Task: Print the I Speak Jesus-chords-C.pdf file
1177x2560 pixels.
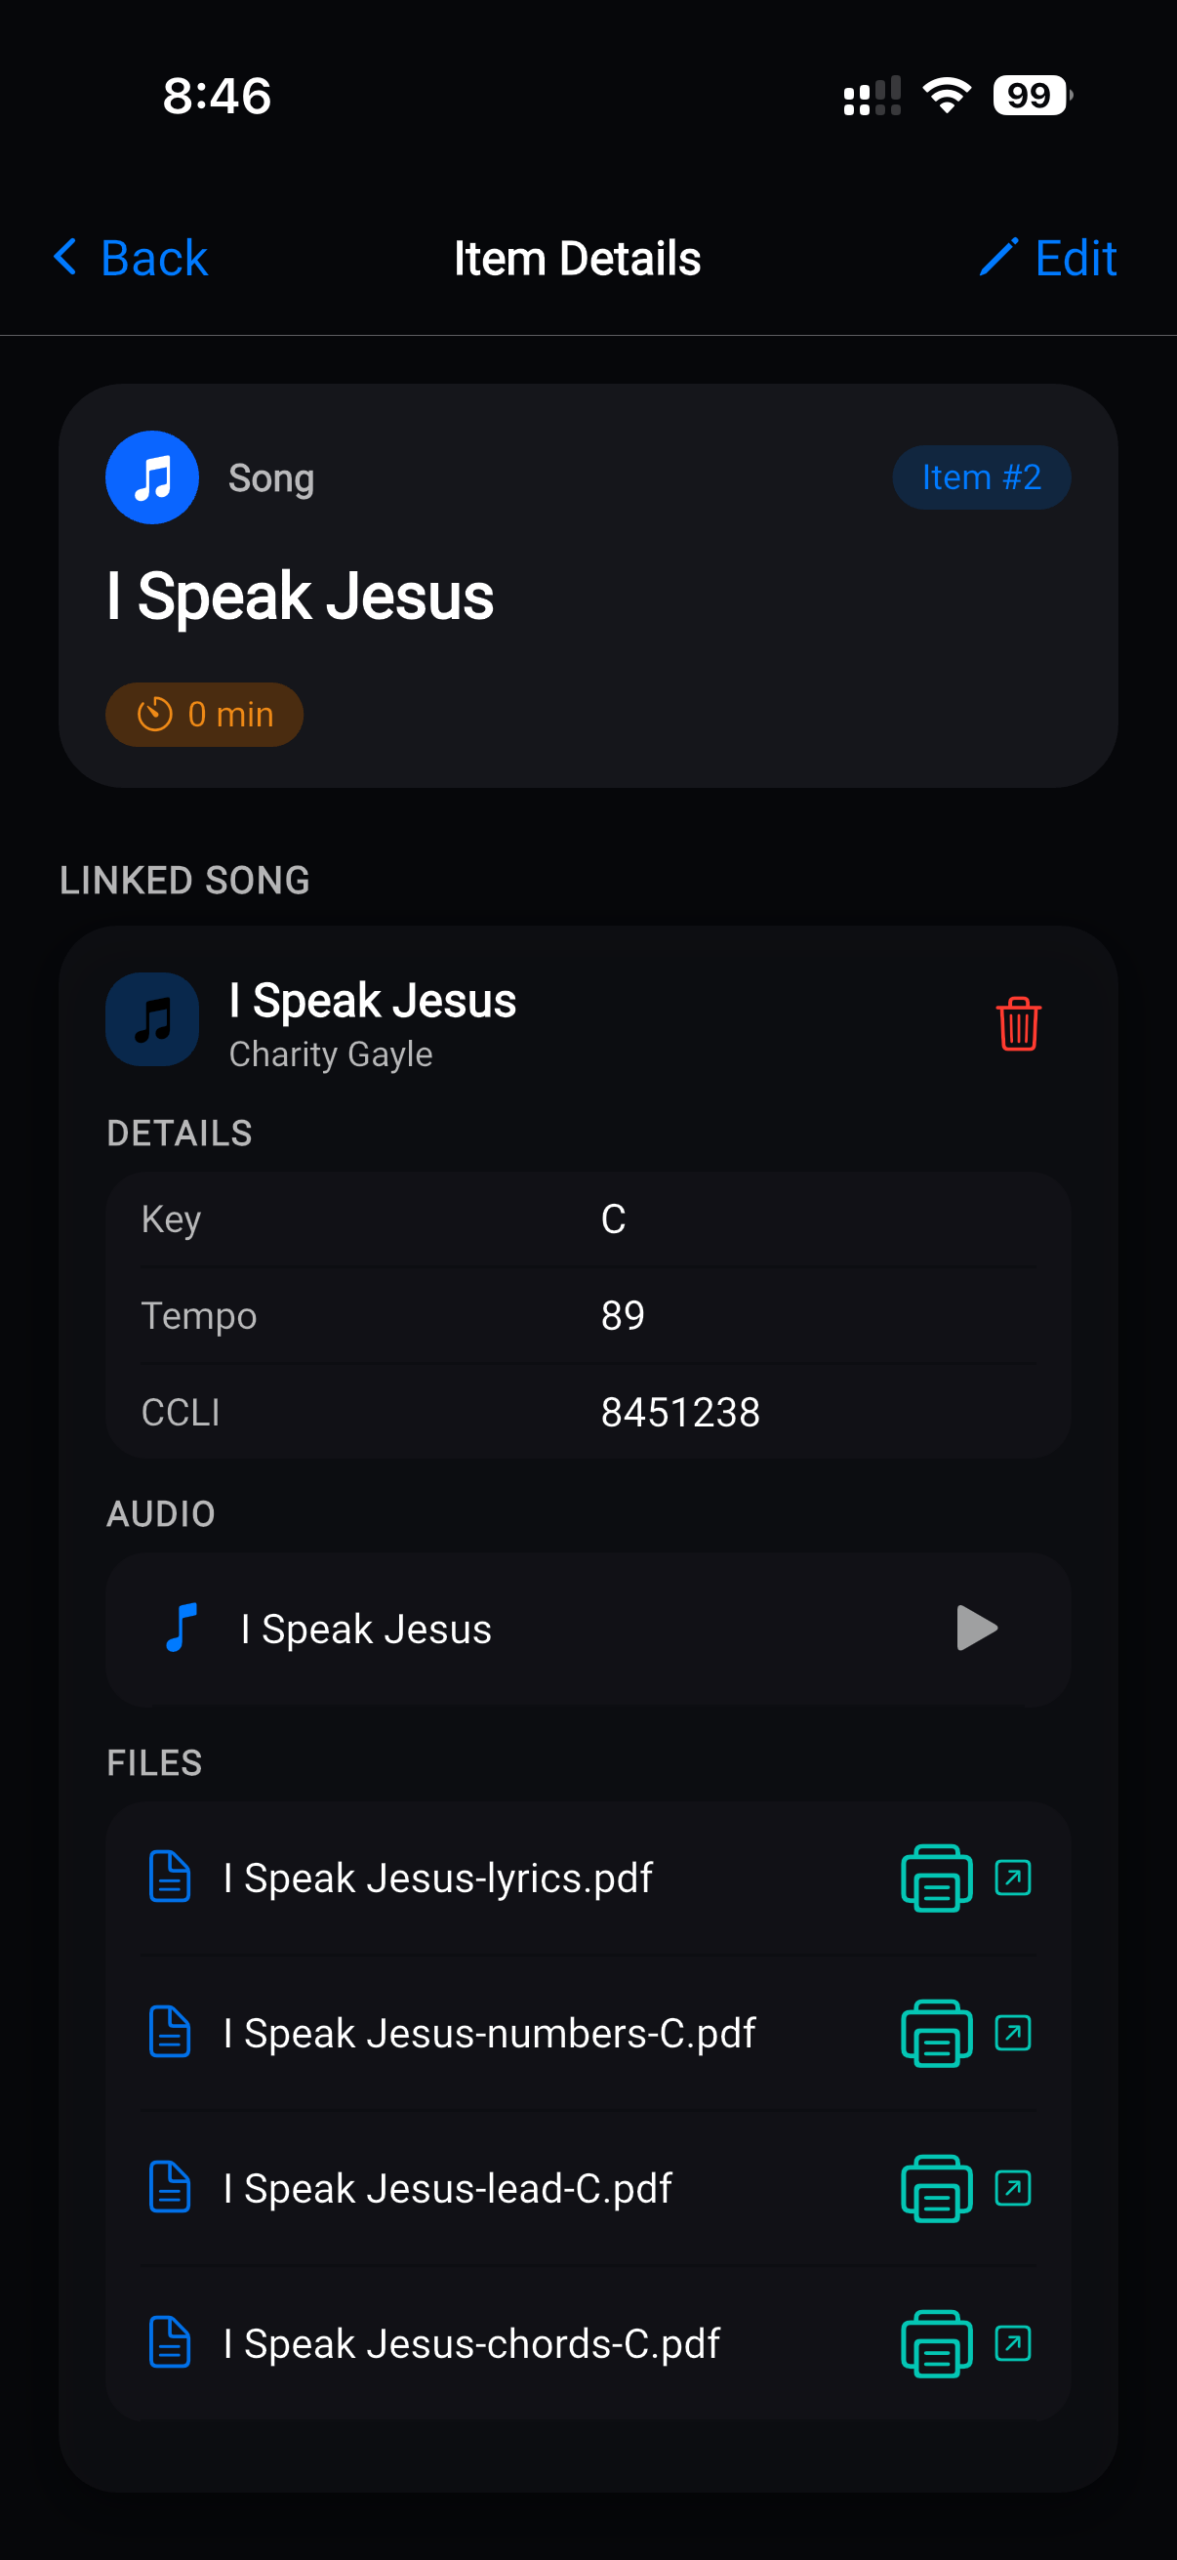Action: (936, 2343)
